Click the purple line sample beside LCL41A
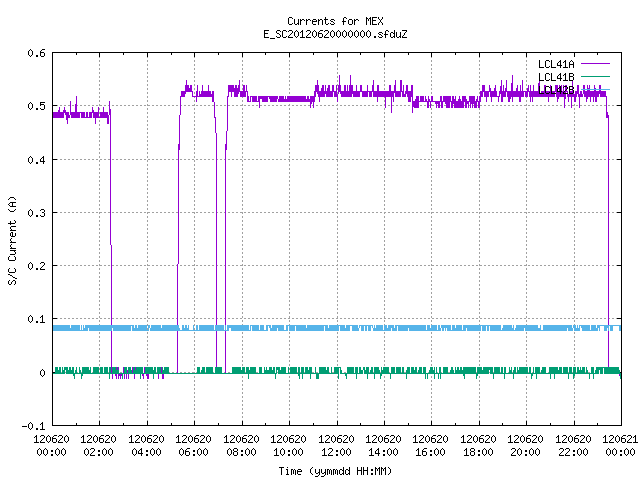The width and height of the screenshot is (640, 480). coord(595,64)
